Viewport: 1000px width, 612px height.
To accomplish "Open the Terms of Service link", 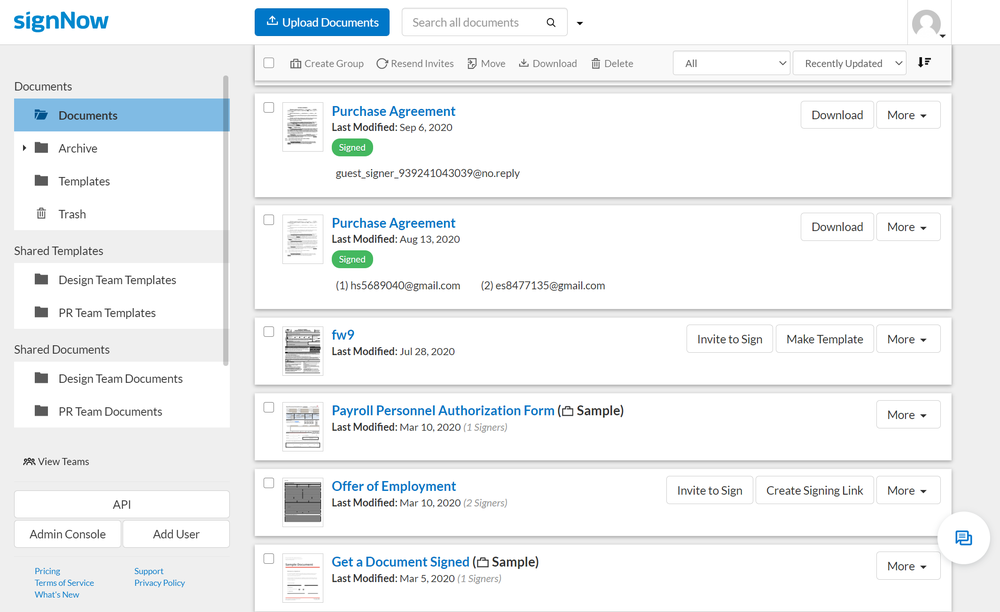I will (64, 583).
